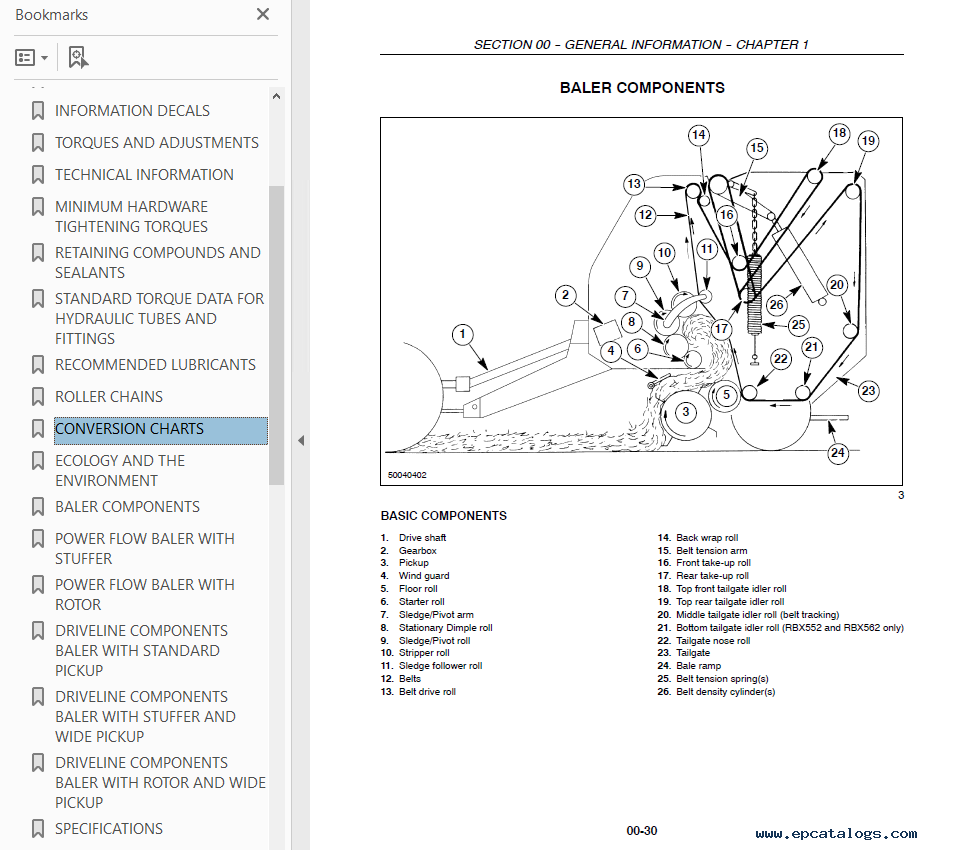Click '14. Back wrap roll' list entry
The image size is (968, 850).
pos(698,538)
